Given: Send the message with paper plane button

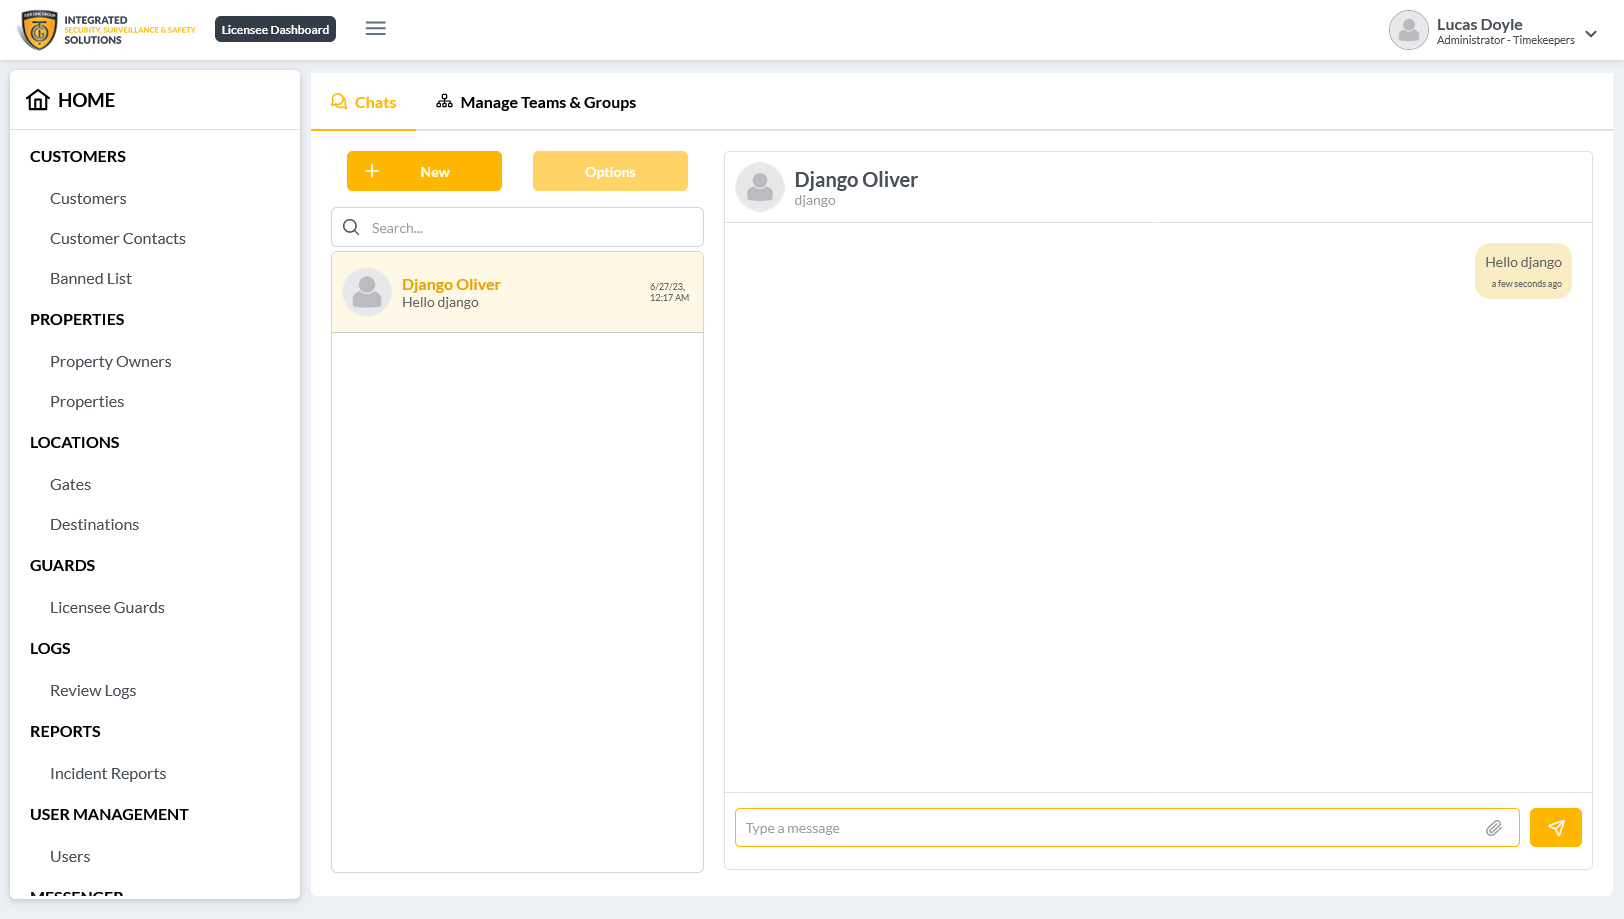Looking at the screenshot, I should point(1556,828).
